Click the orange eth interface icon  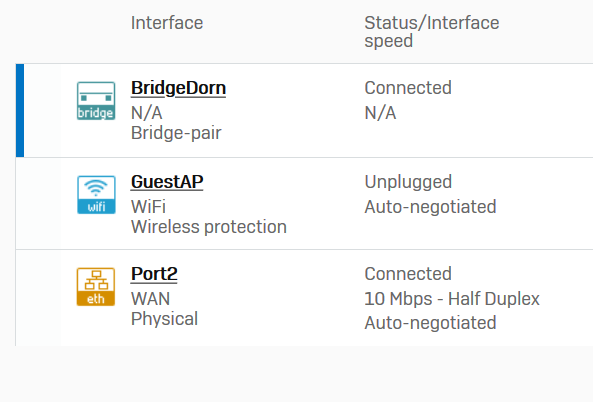96,287
